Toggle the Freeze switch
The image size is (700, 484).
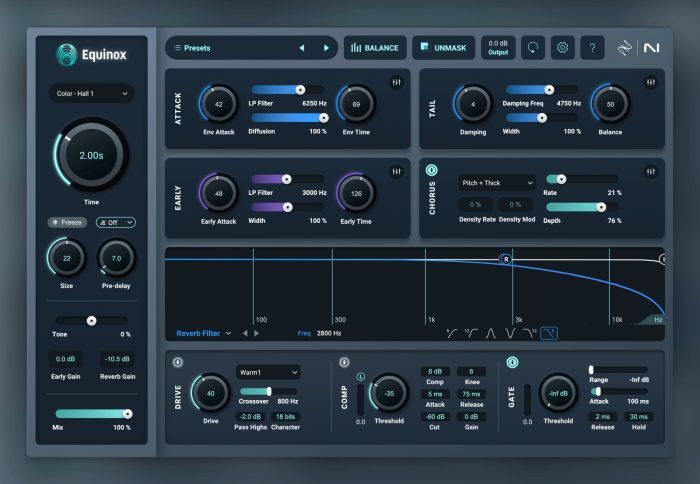click(x=68, y=222)
